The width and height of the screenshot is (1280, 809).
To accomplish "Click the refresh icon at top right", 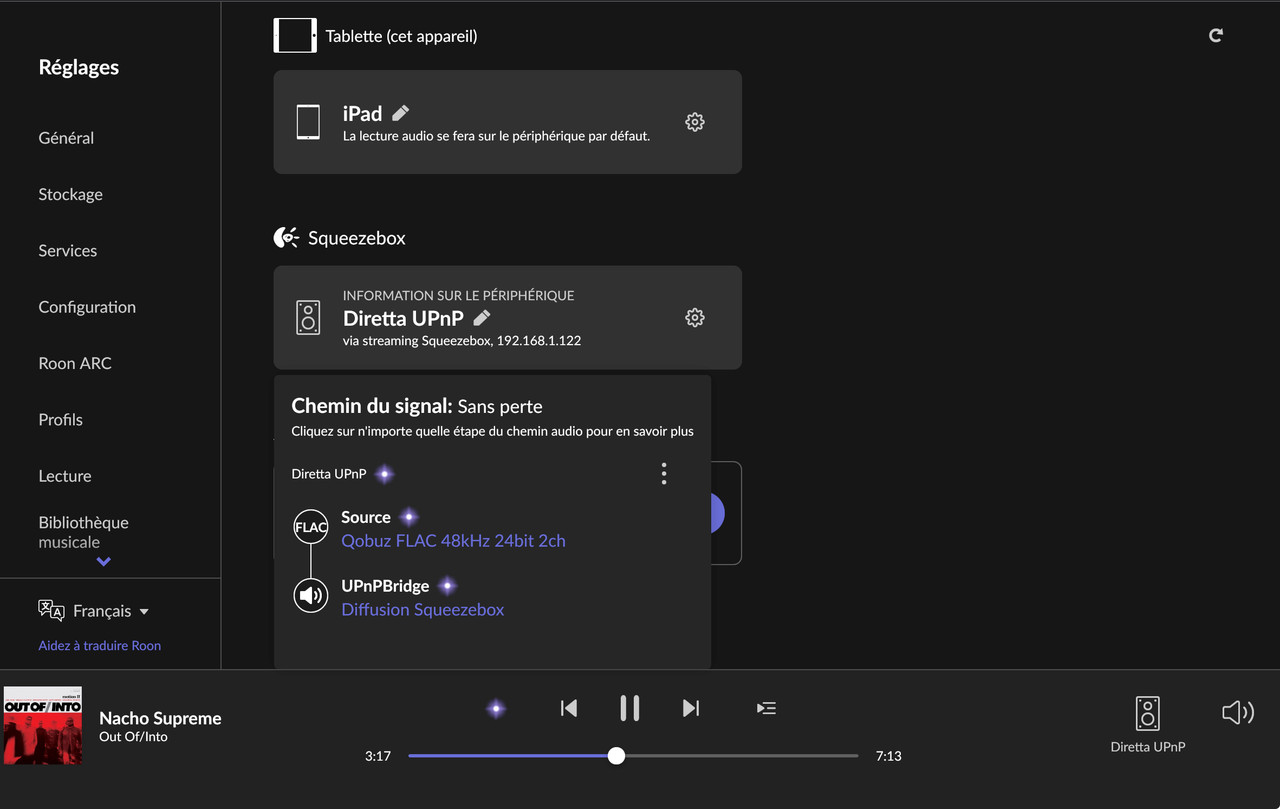I will [1216, 35].
